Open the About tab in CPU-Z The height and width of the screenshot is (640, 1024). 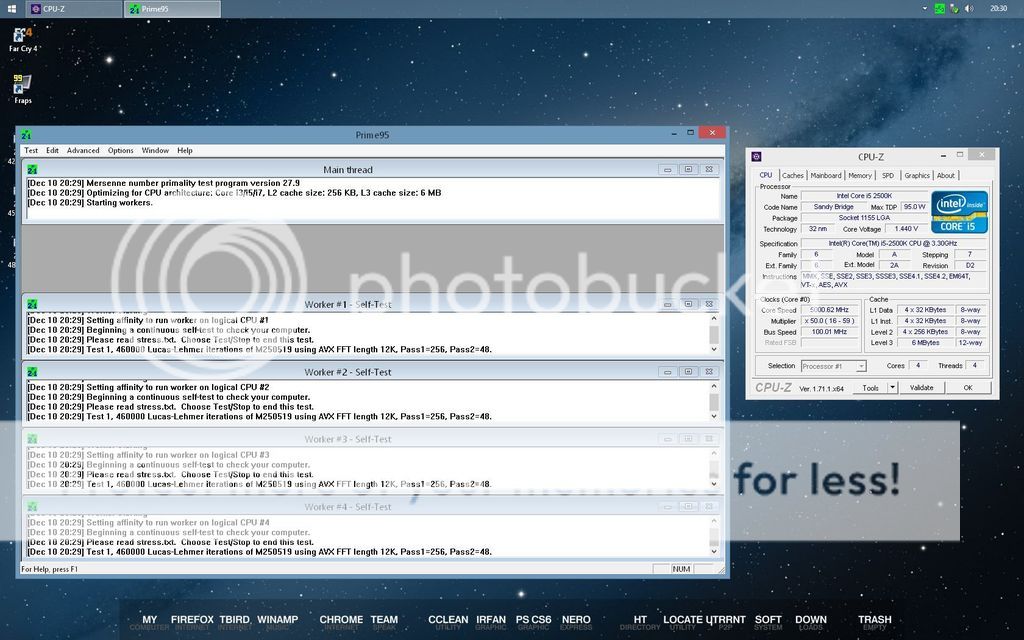click(x=945, y=176)
